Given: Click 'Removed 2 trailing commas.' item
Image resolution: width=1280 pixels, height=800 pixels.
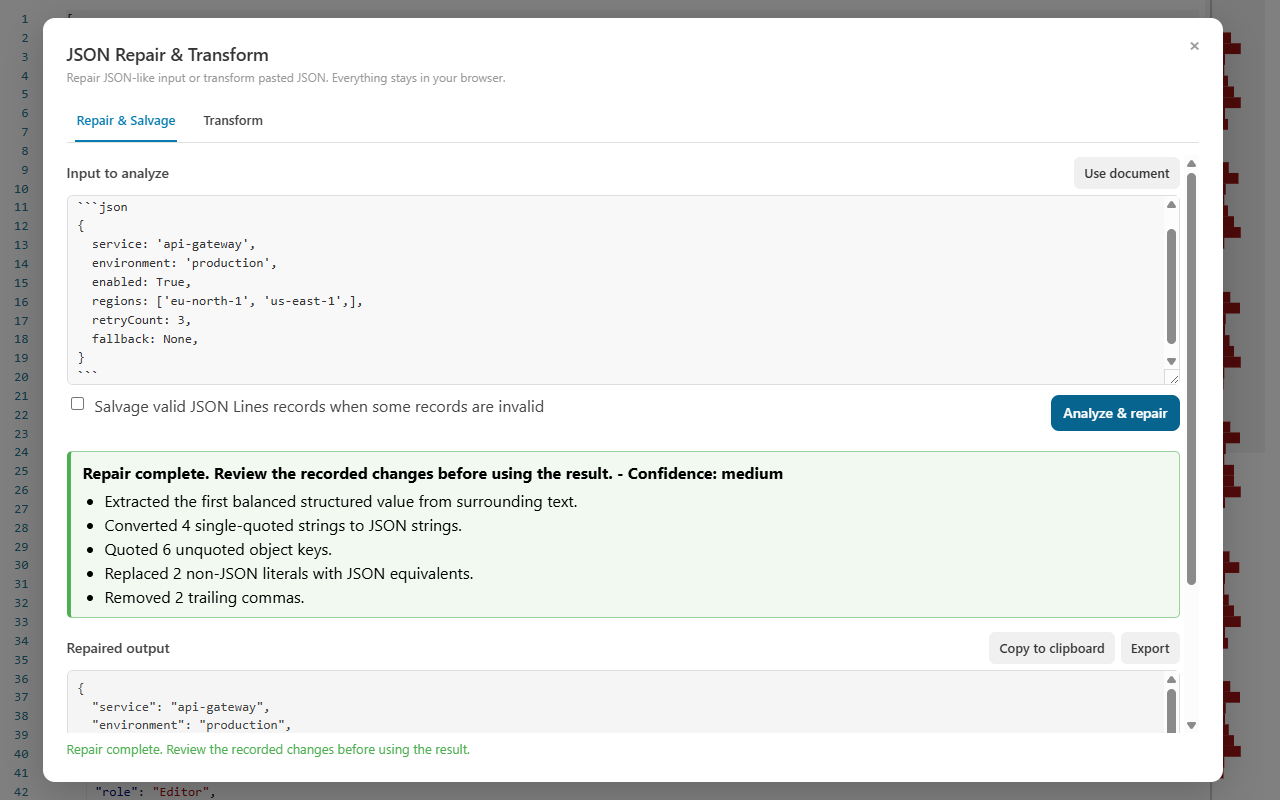Looking at the screenshot, I should [x=204, y=598].
